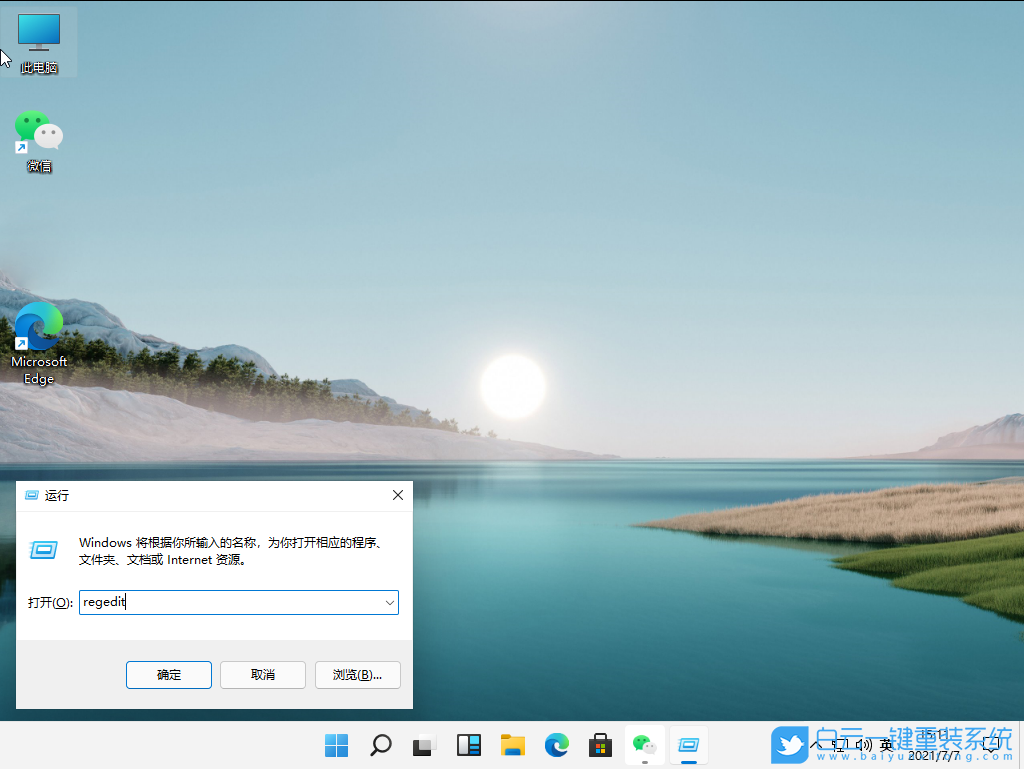Click the Twitter icon in the system tray
The image size is (1024, 769).
click(791, 745)
